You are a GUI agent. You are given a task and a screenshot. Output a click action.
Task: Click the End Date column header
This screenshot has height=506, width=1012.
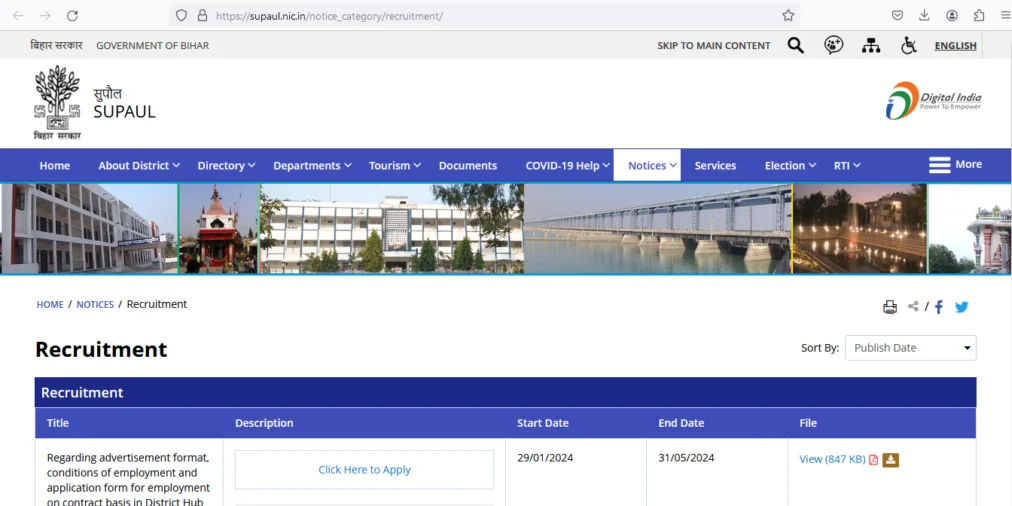point(681,423)
